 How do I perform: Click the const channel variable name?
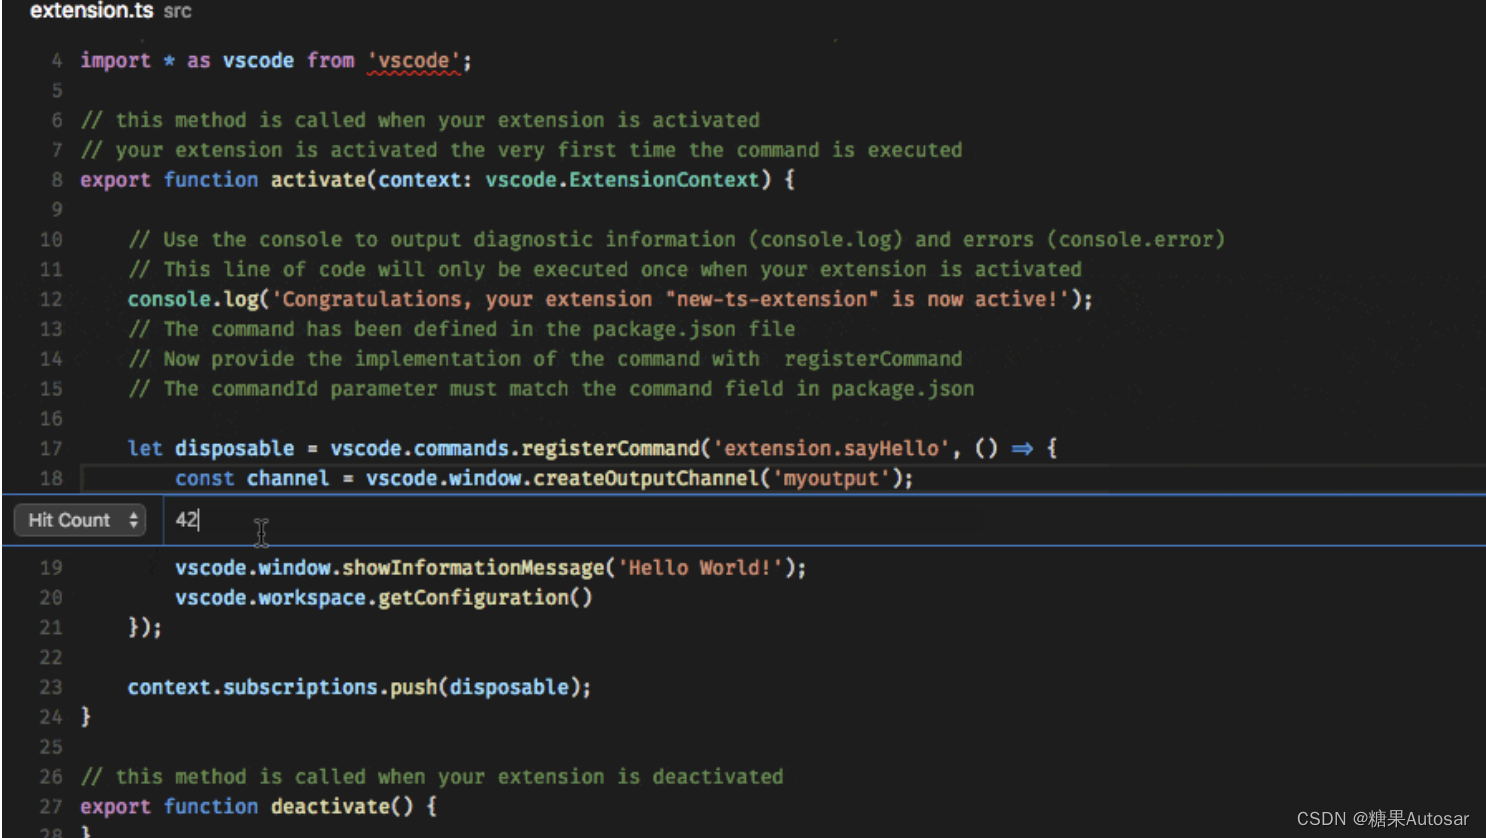(x=287, y=479)
